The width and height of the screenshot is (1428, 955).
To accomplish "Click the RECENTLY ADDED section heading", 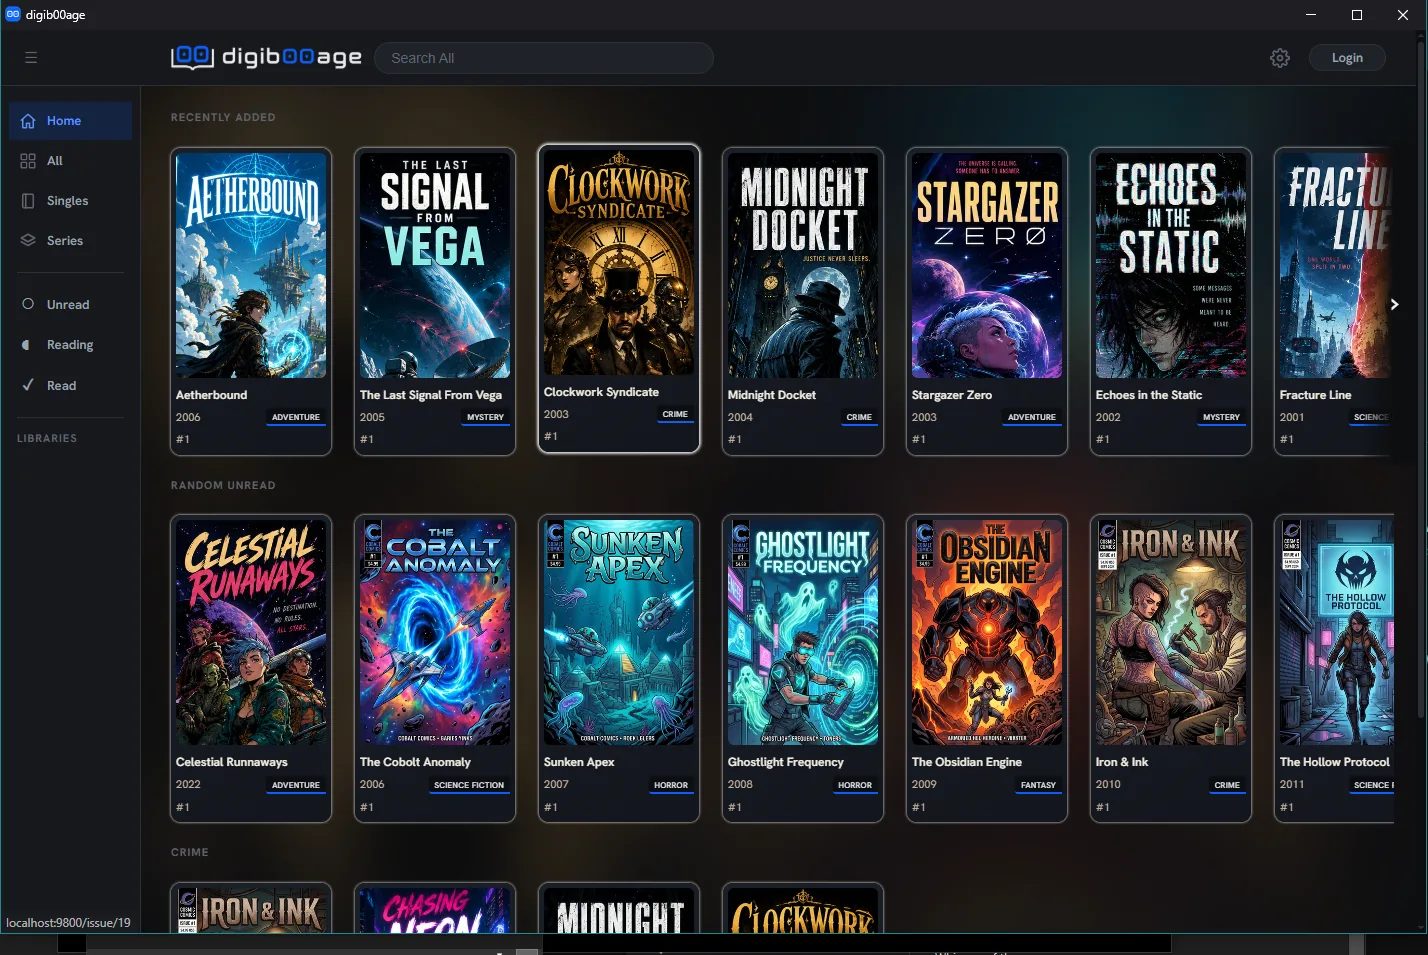I will click(x=223, y=117).
